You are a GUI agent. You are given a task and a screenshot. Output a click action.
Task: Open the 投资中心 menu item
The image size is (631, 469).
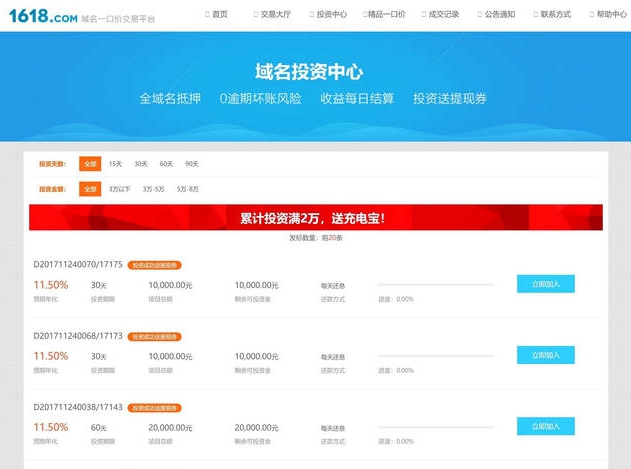pyautogui.click(x=328, y=14)
